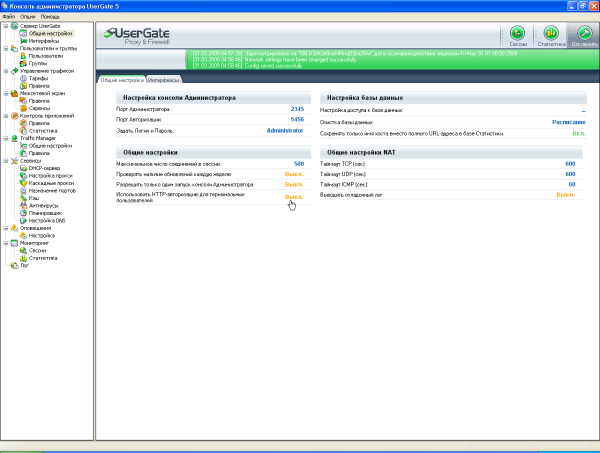600x453 pixels.
Task: Click the Administrator login link
Action: coord(285,130)
